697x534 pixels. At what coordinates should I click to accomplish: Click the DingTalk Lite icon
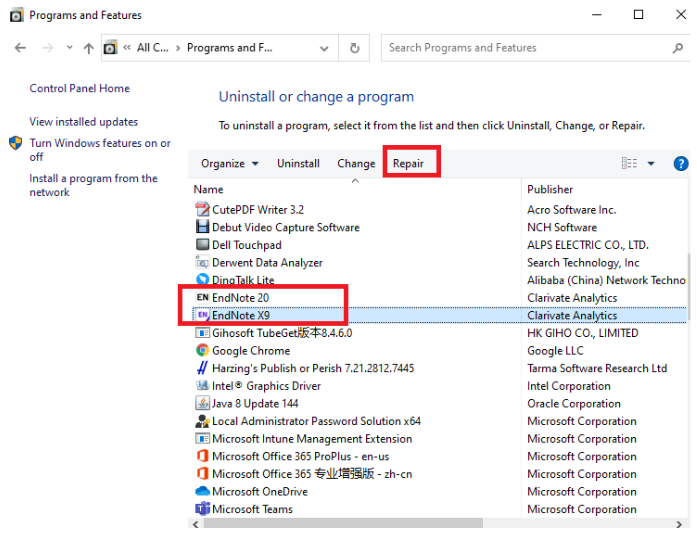202,280
